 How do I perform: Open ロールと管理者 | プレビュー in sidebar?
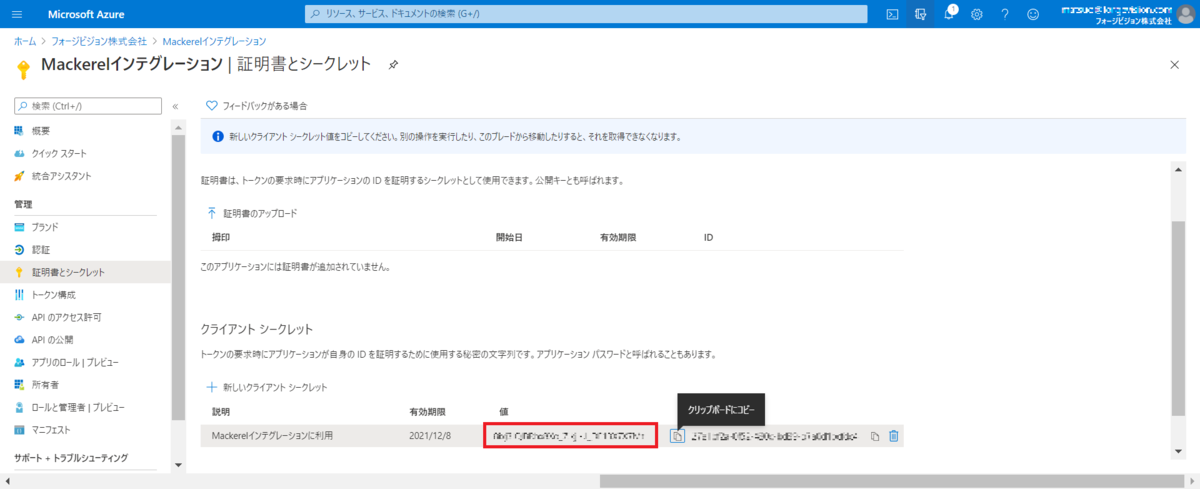click(x=78, y=407)
